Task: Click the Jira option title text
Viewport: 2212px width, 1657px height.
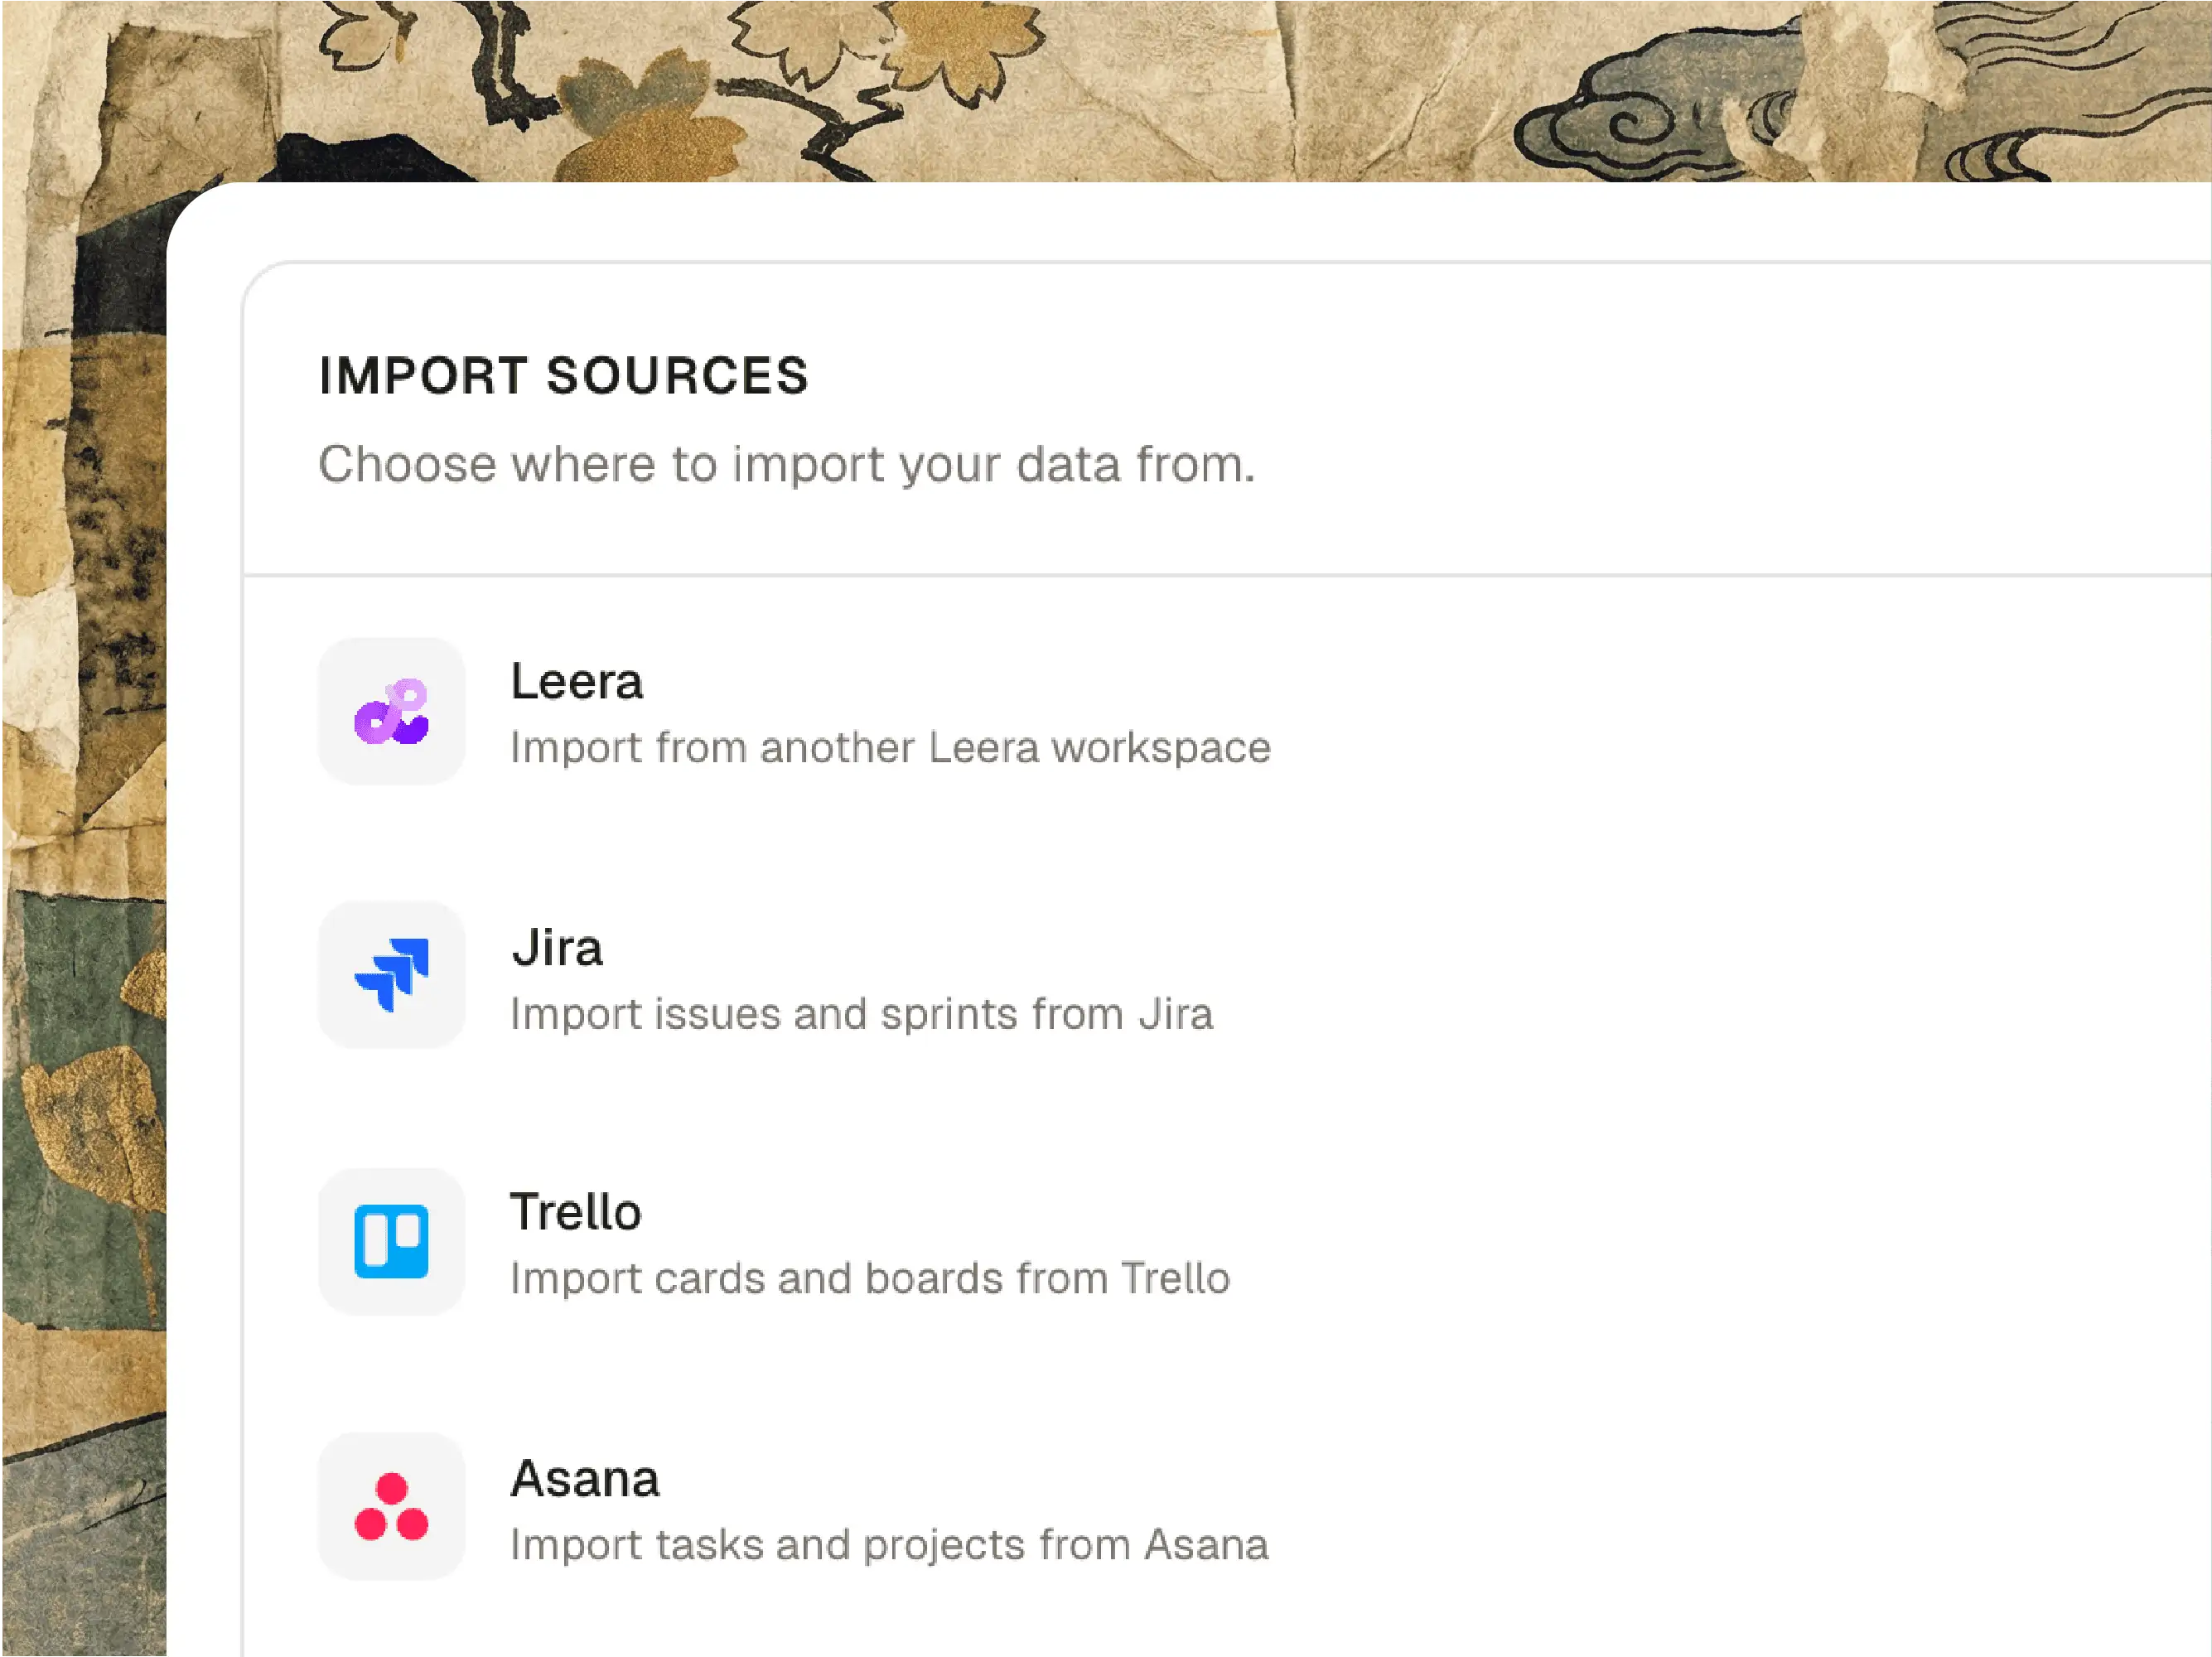Action: pyautogui.click(x=557, y=948)
